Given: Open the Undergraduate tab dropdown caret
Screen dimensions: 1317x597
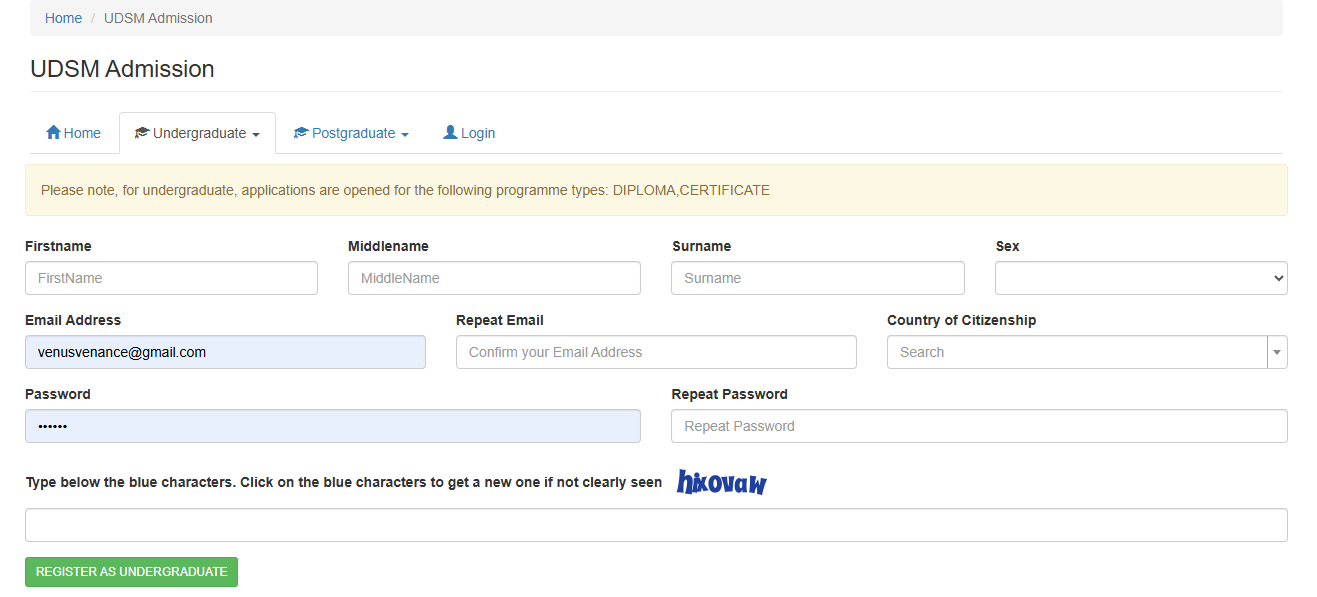Looking at the screenshot, I should 256,135.
